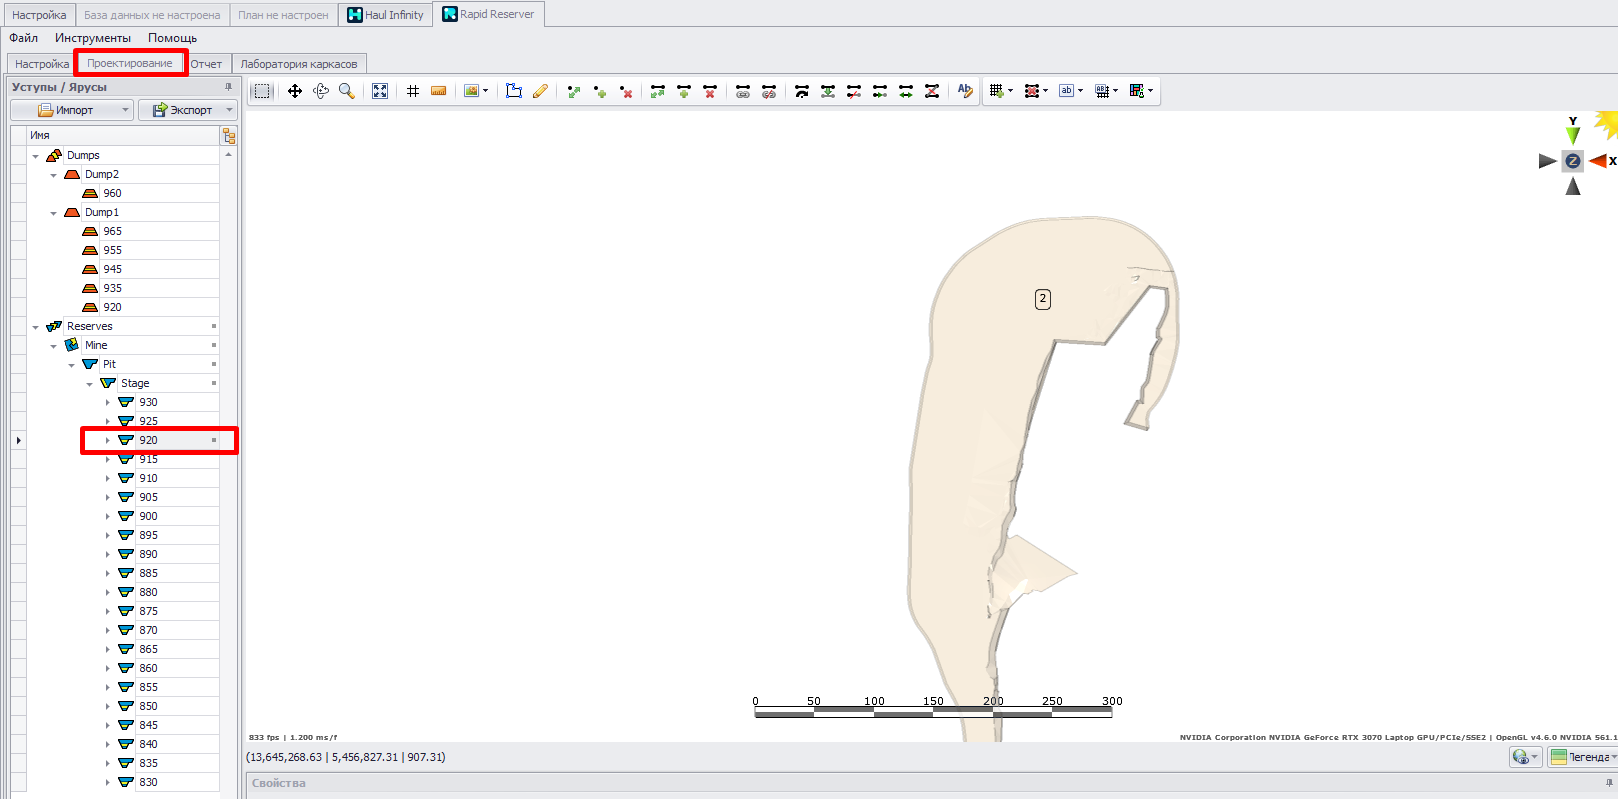
Task: Select the Pan (move) tool
Action: (295, 91)
